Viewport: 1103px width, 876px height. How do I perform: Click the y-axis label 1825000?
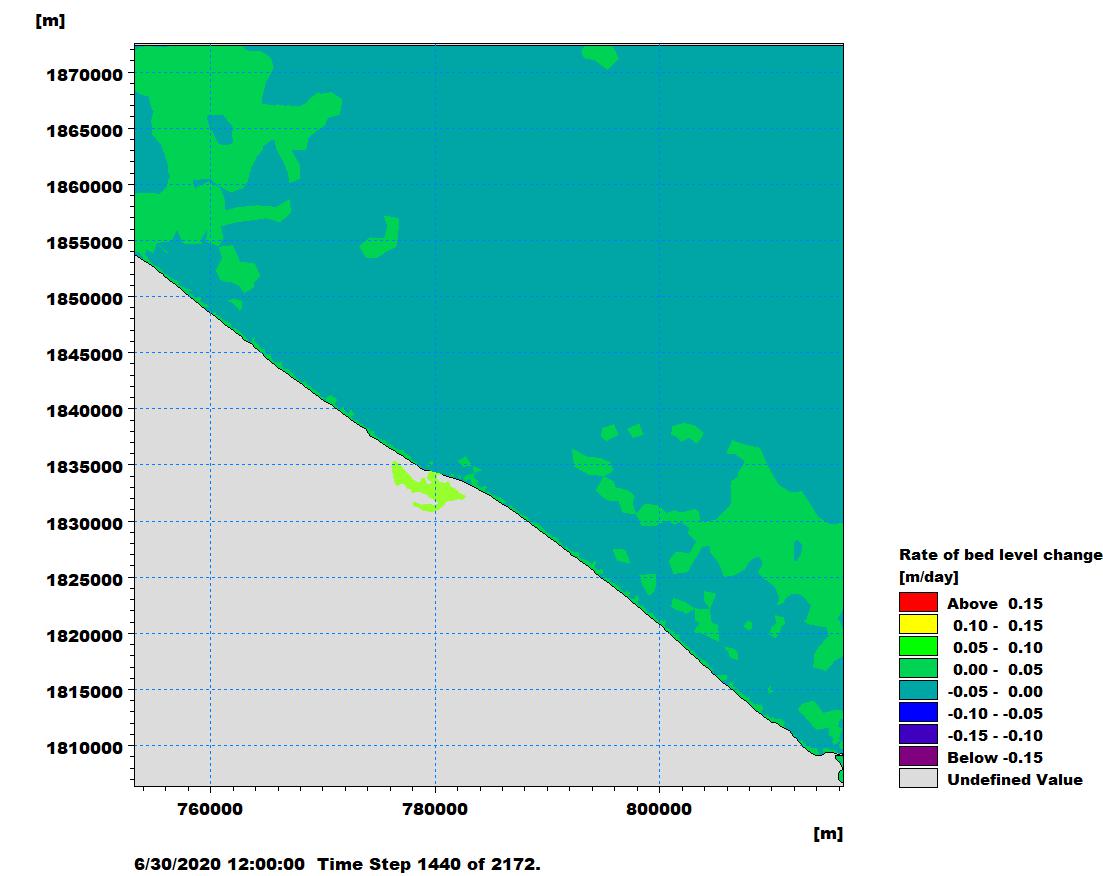(84, 580)
